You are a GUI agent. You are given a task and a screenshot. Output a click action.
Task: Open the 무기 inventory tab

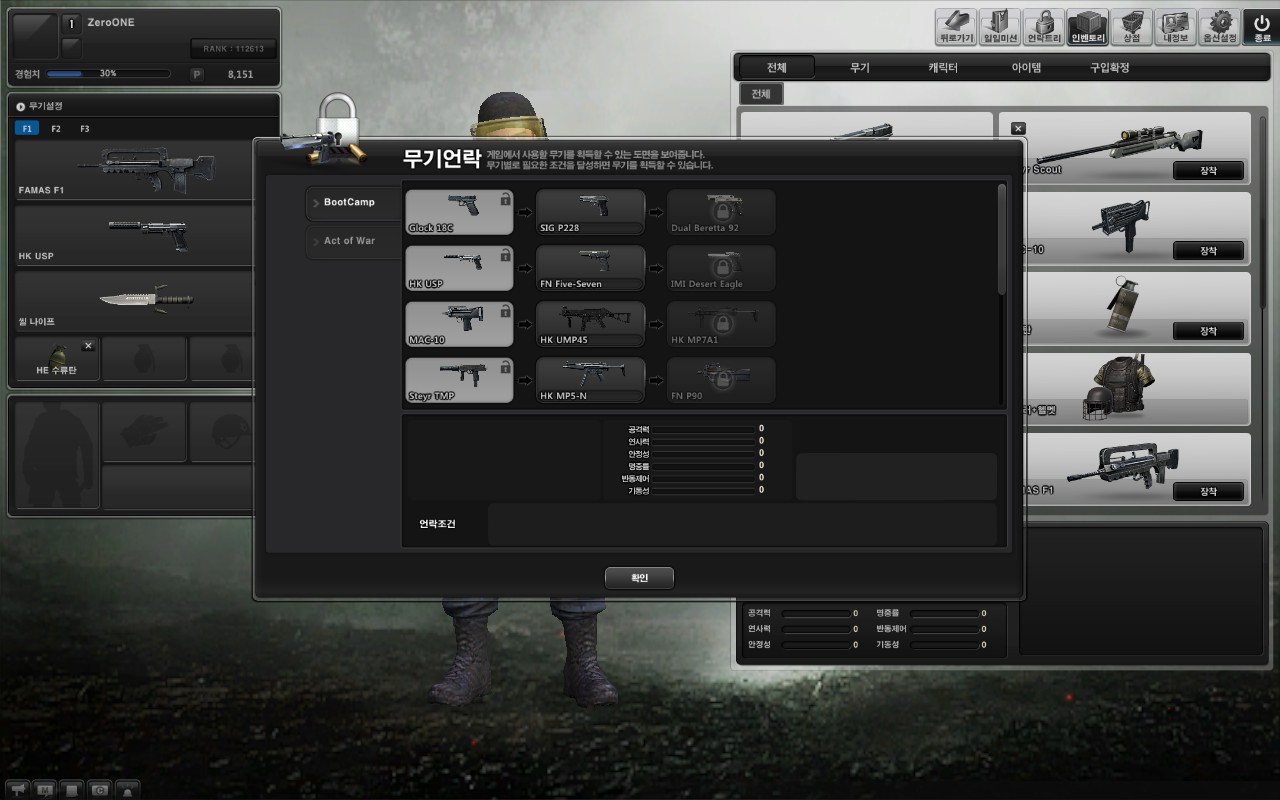(x=860, y=68)
